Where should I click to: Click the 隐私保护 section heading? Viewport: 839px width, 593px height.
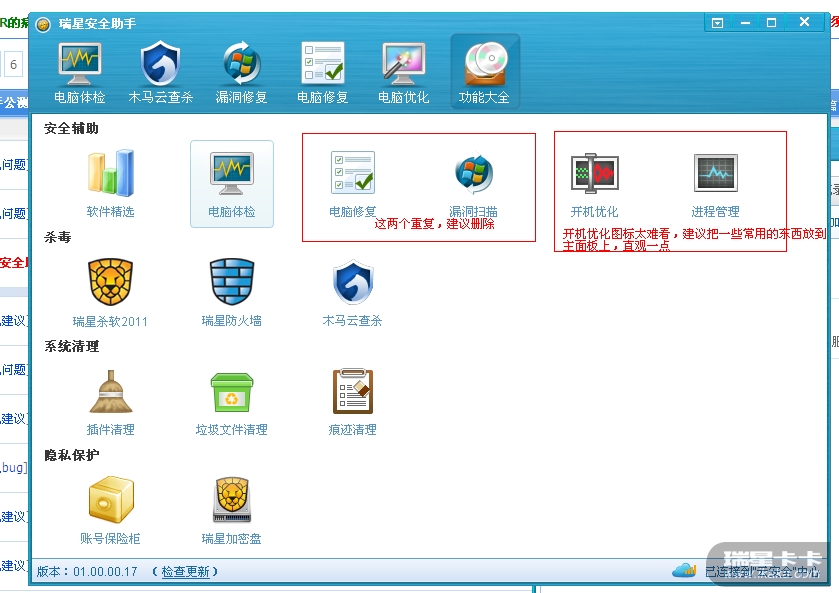(71, 455)
